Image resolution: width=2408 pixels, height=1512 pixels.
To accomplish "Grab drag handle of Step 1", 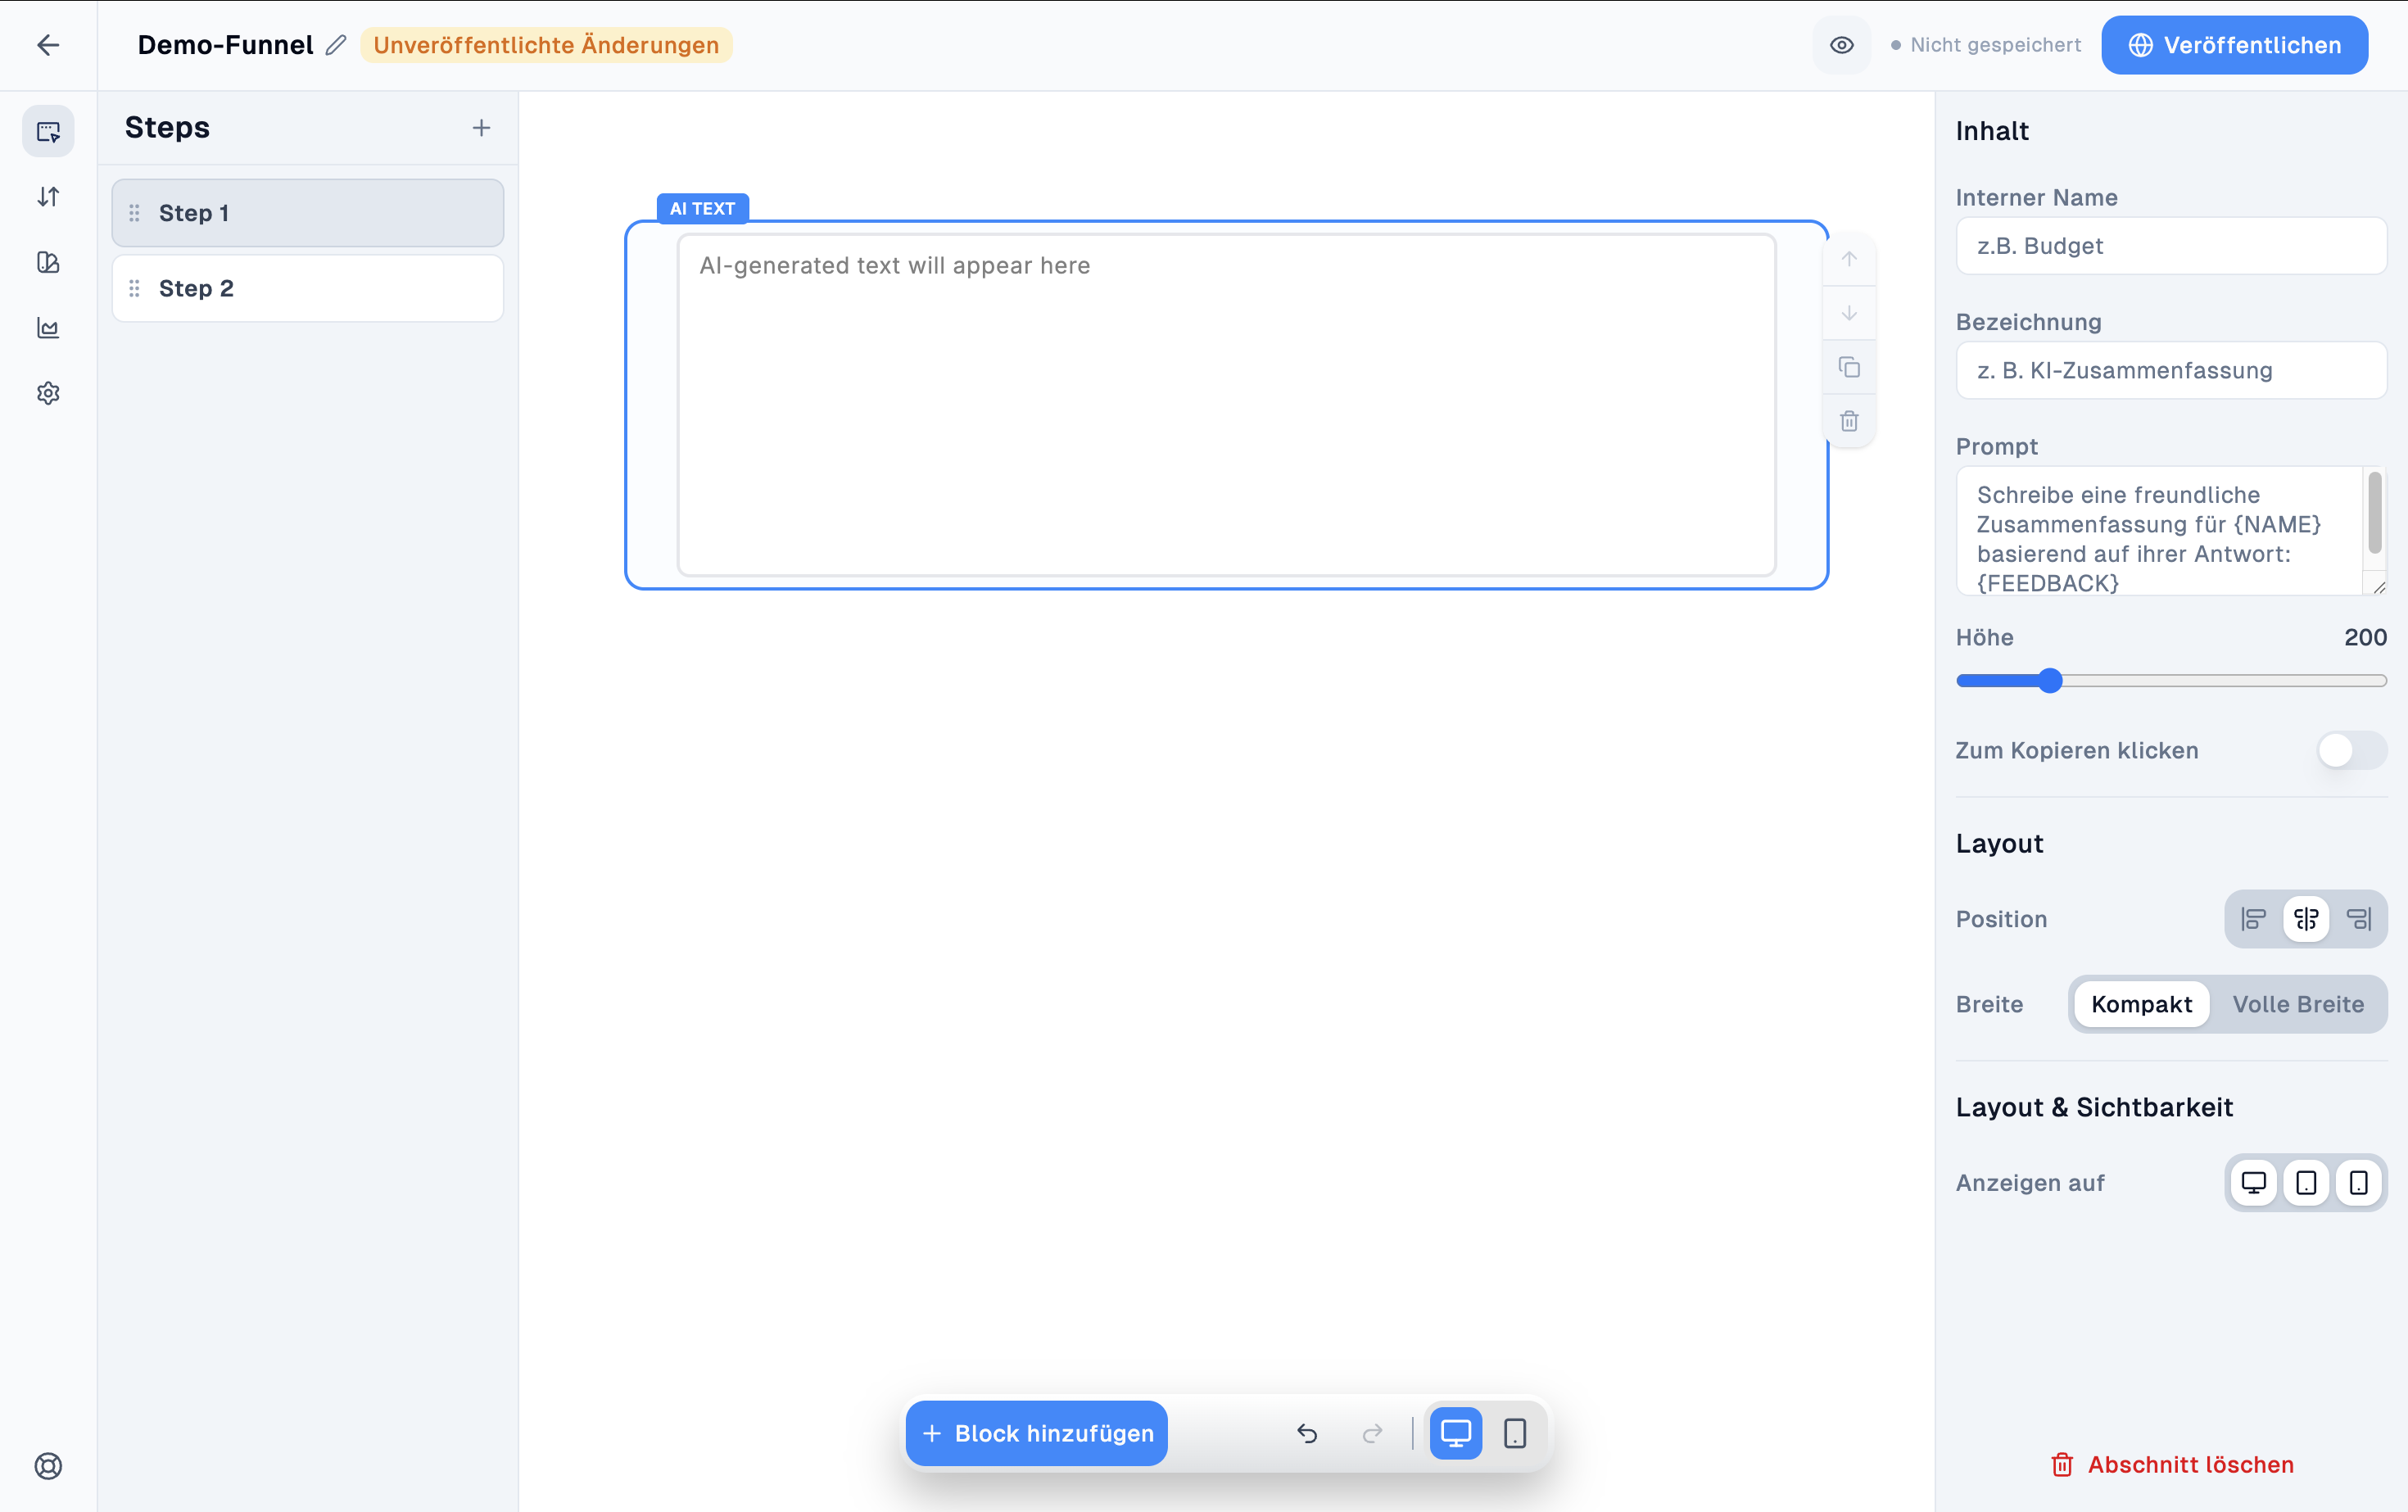I will coord(134,213).
